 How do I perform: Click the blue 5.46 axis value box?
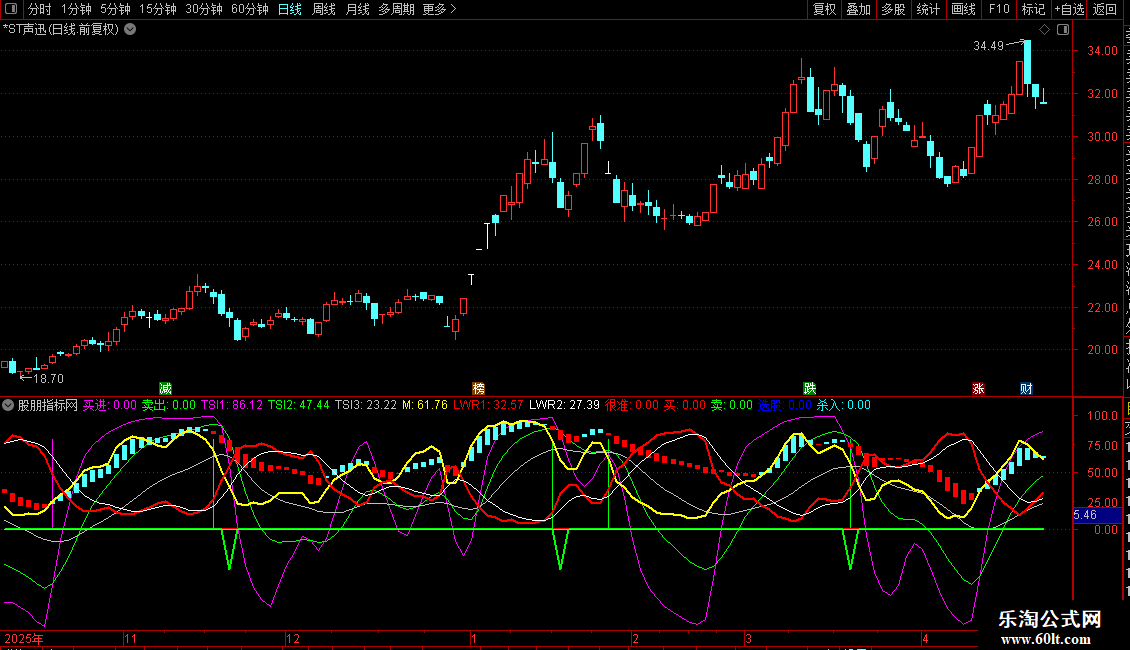point(1097,515)
